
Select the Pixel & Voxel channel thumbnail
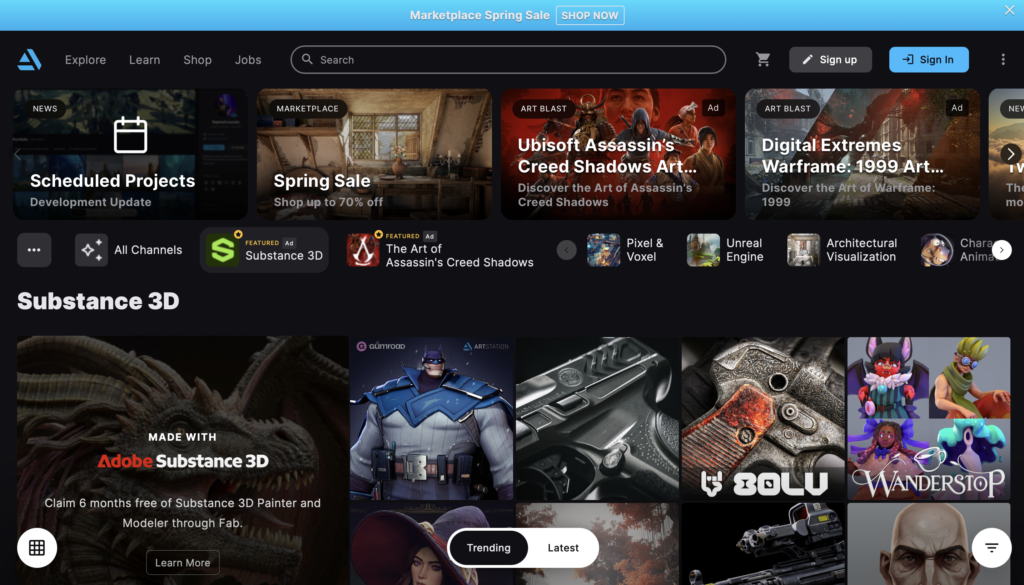coord(603,250)
